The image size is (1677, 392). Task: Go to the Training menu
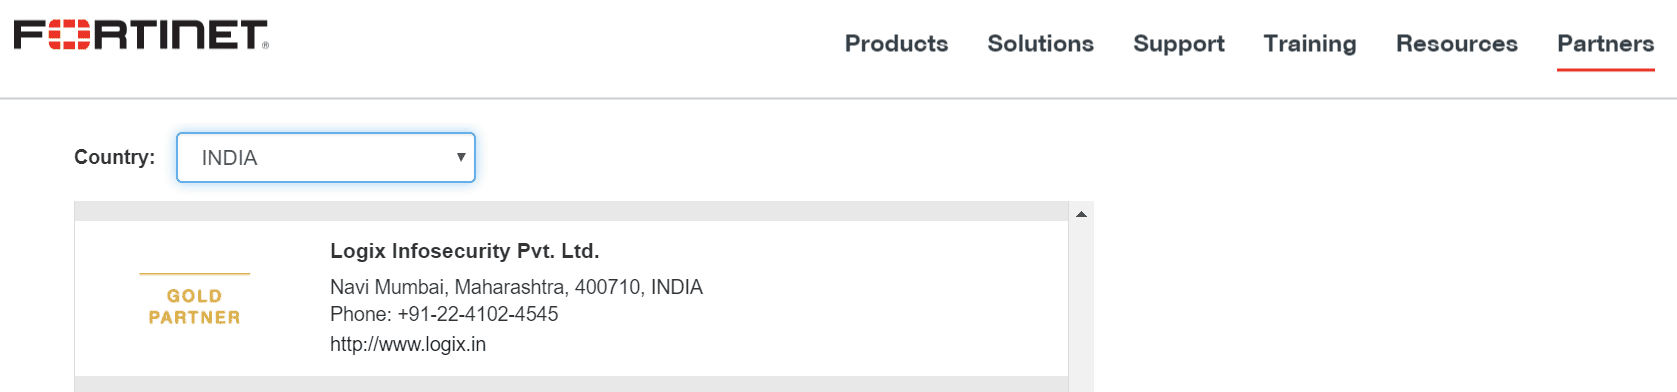click(1309, 44)
